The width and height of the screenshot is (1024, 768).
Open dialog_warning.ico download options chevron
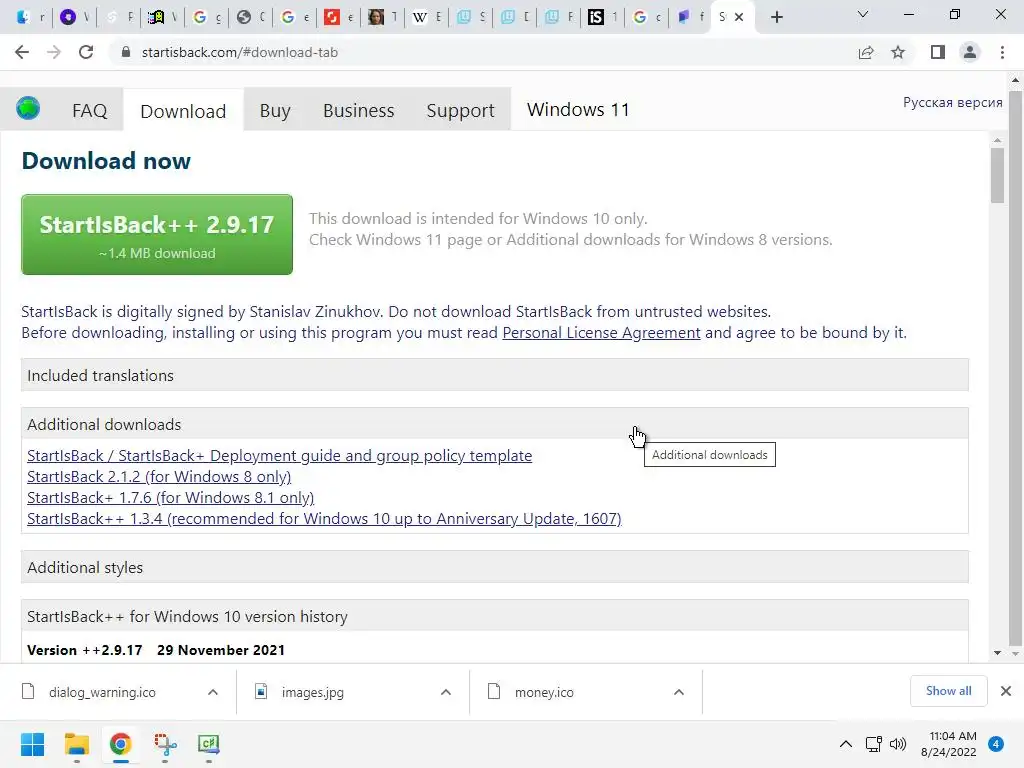213,692
